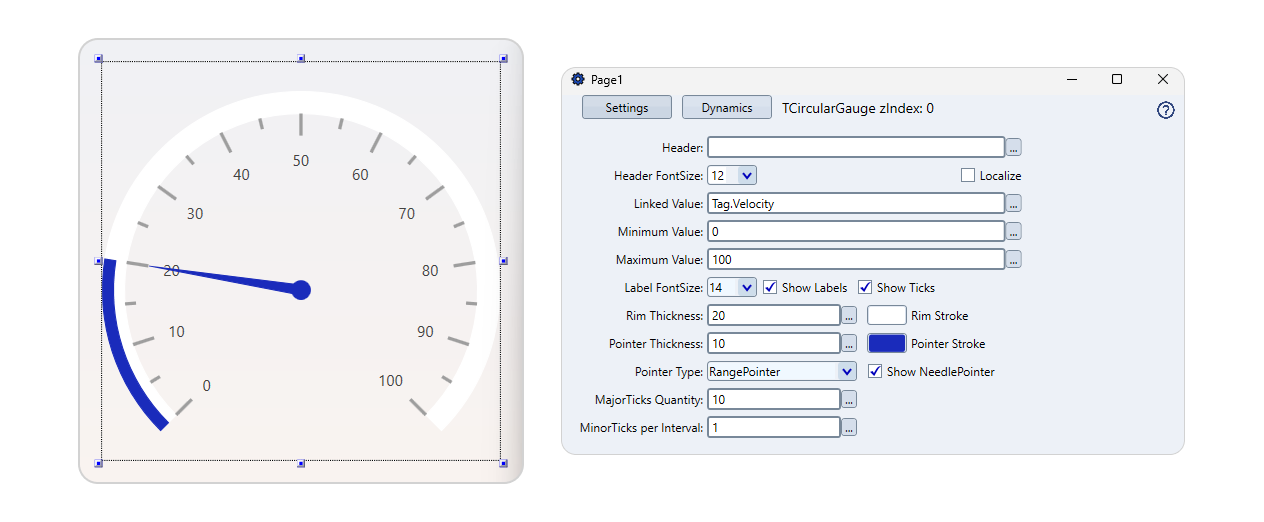Open ellipsis button next to Pointer Thickness
The width and height of the screenshot is (1264, 522).
coord(850,344)
